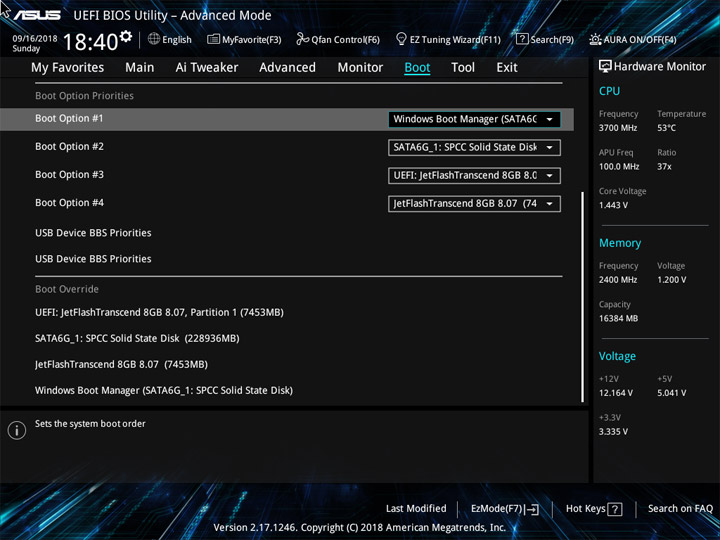Click +3.3V reading 3.335 V

pos(613,432)
